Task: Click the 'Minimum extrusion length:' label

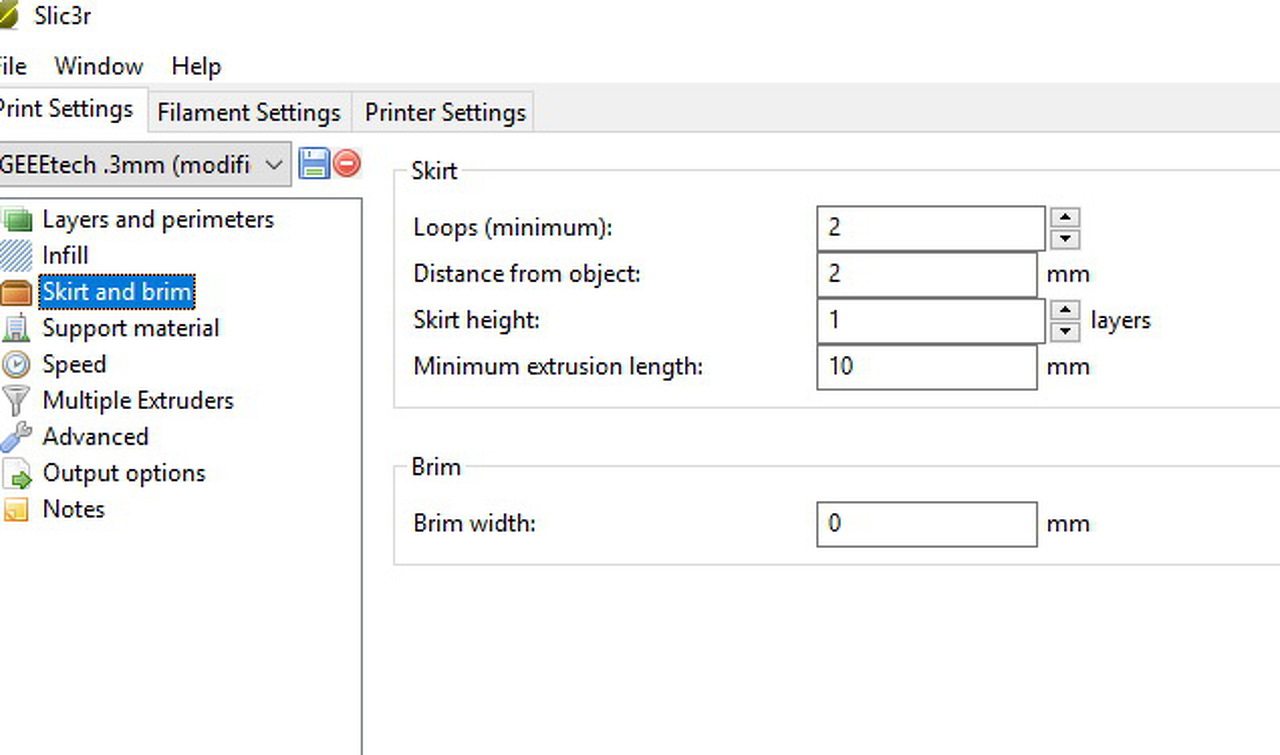Action: [558, 367]
